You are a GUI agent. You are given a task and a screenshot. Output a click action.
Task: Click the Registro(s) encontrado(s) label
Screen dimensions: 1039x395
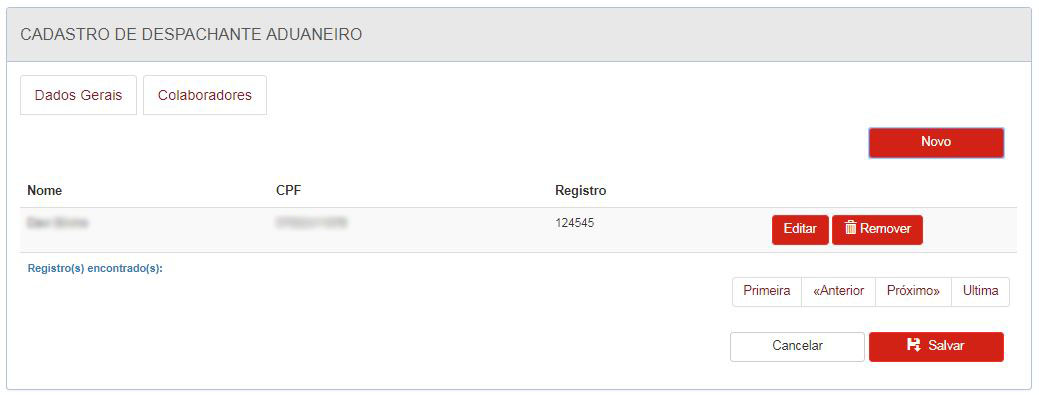click(x=95, y=269)
